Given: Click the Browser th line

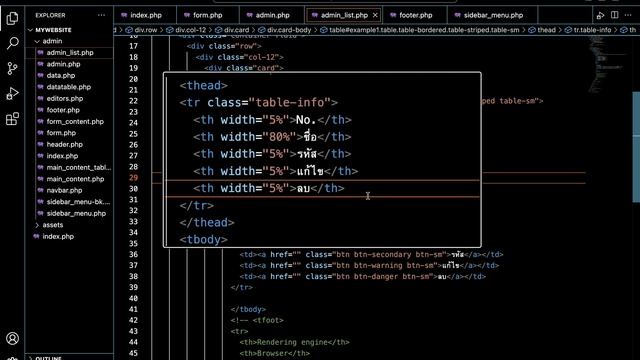Looking at the screenshot, I should tap(275, 353).
